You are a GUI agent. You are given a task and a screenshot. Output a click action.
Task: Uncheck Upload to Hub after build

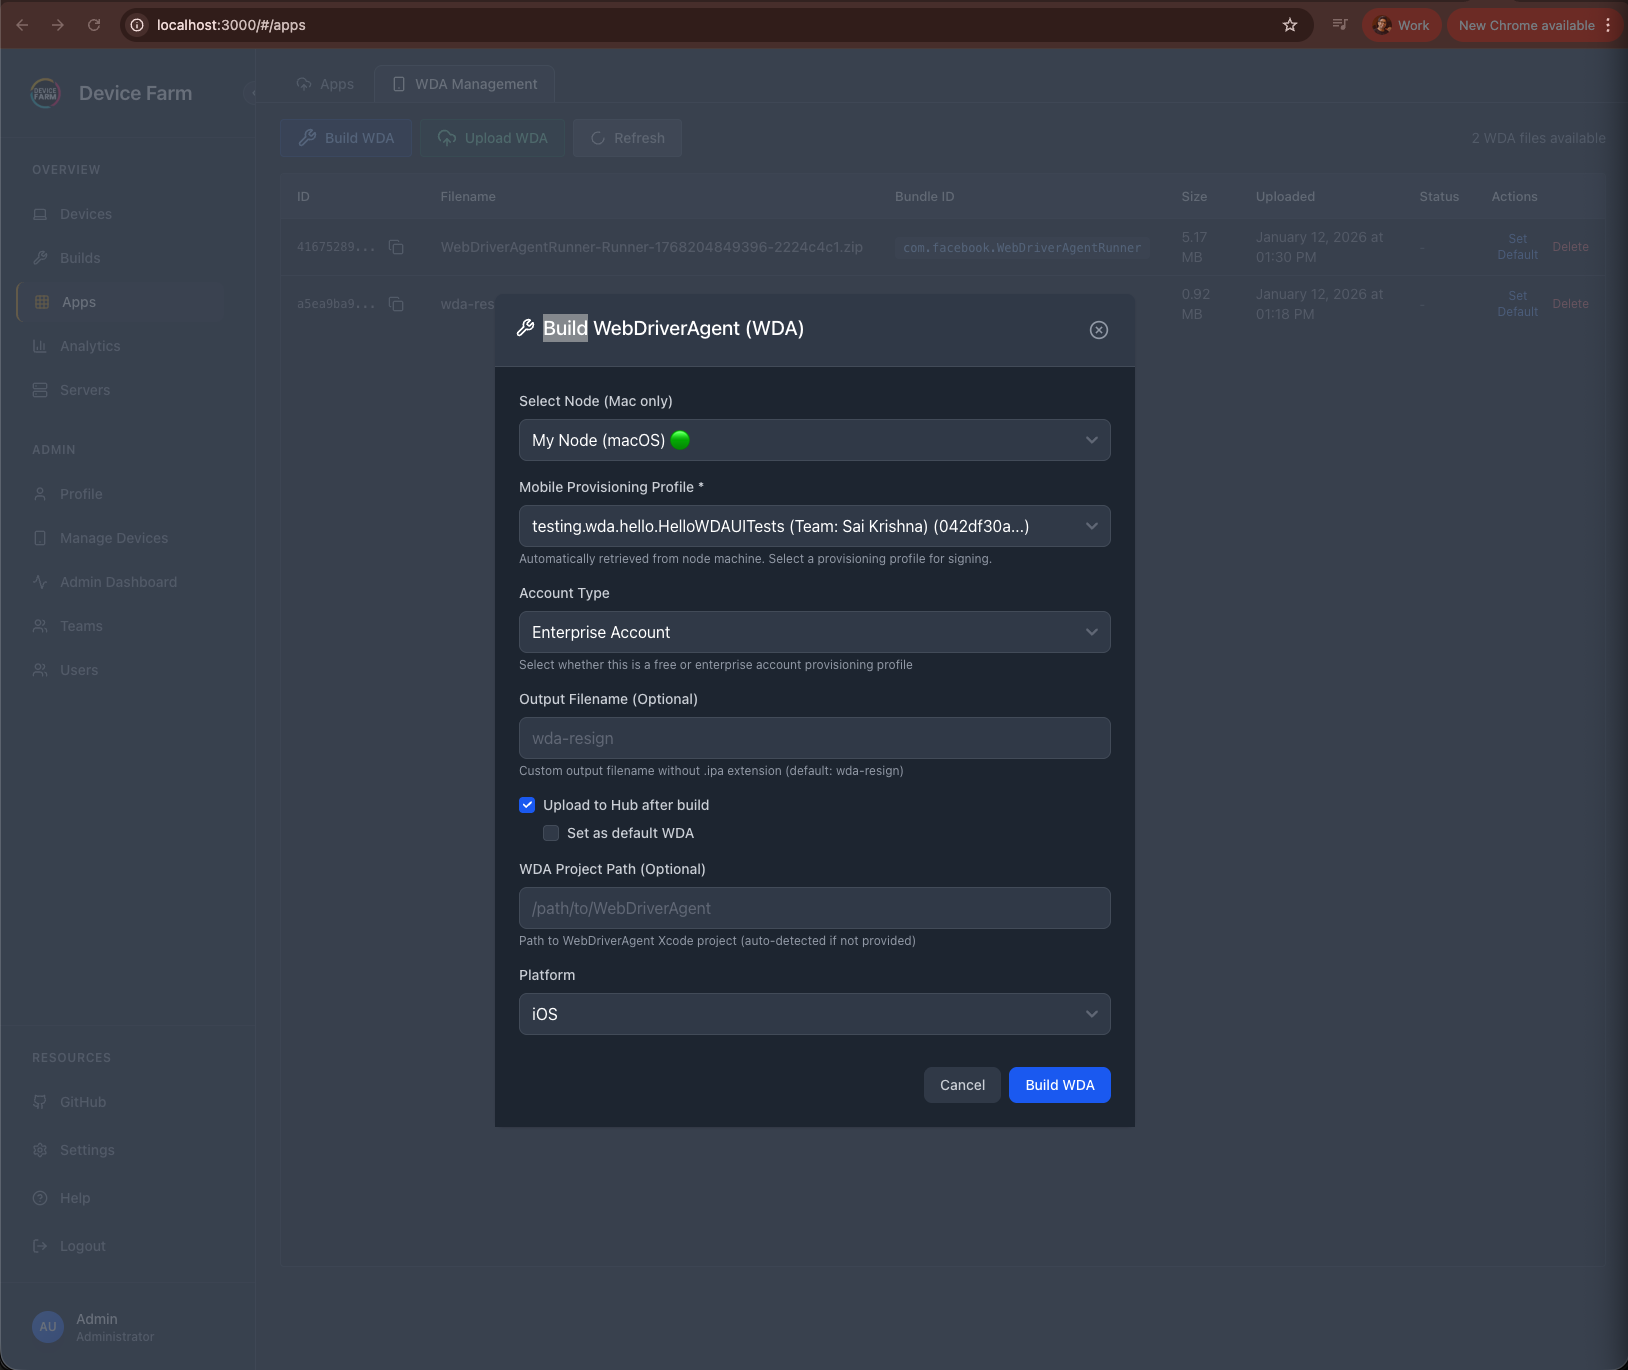pyautogui.click(x=527, y=805)
